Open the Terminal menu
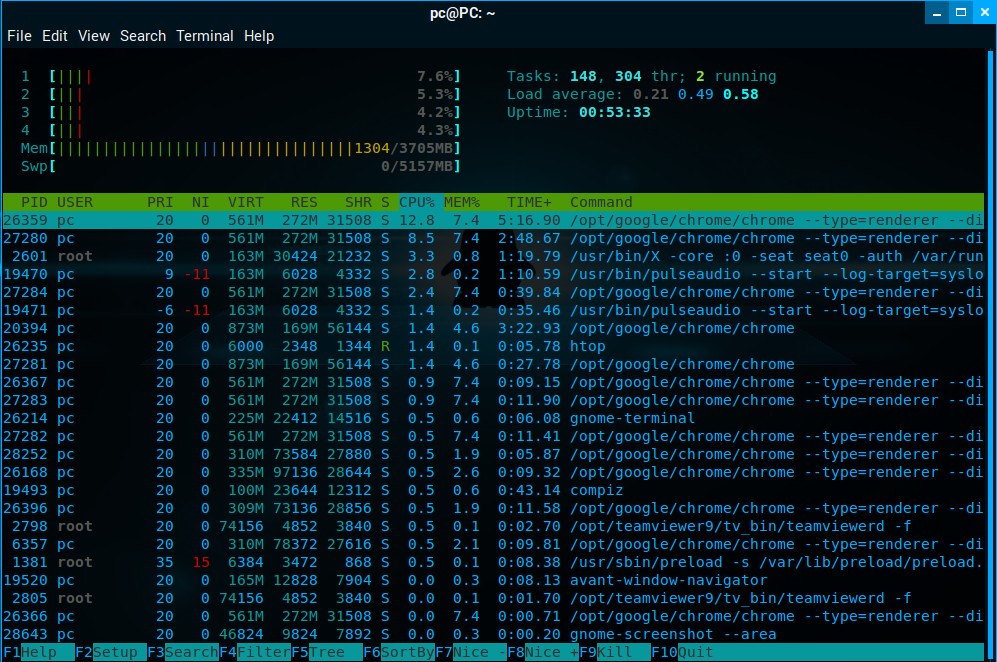997x662 pixels. point(205,36)
